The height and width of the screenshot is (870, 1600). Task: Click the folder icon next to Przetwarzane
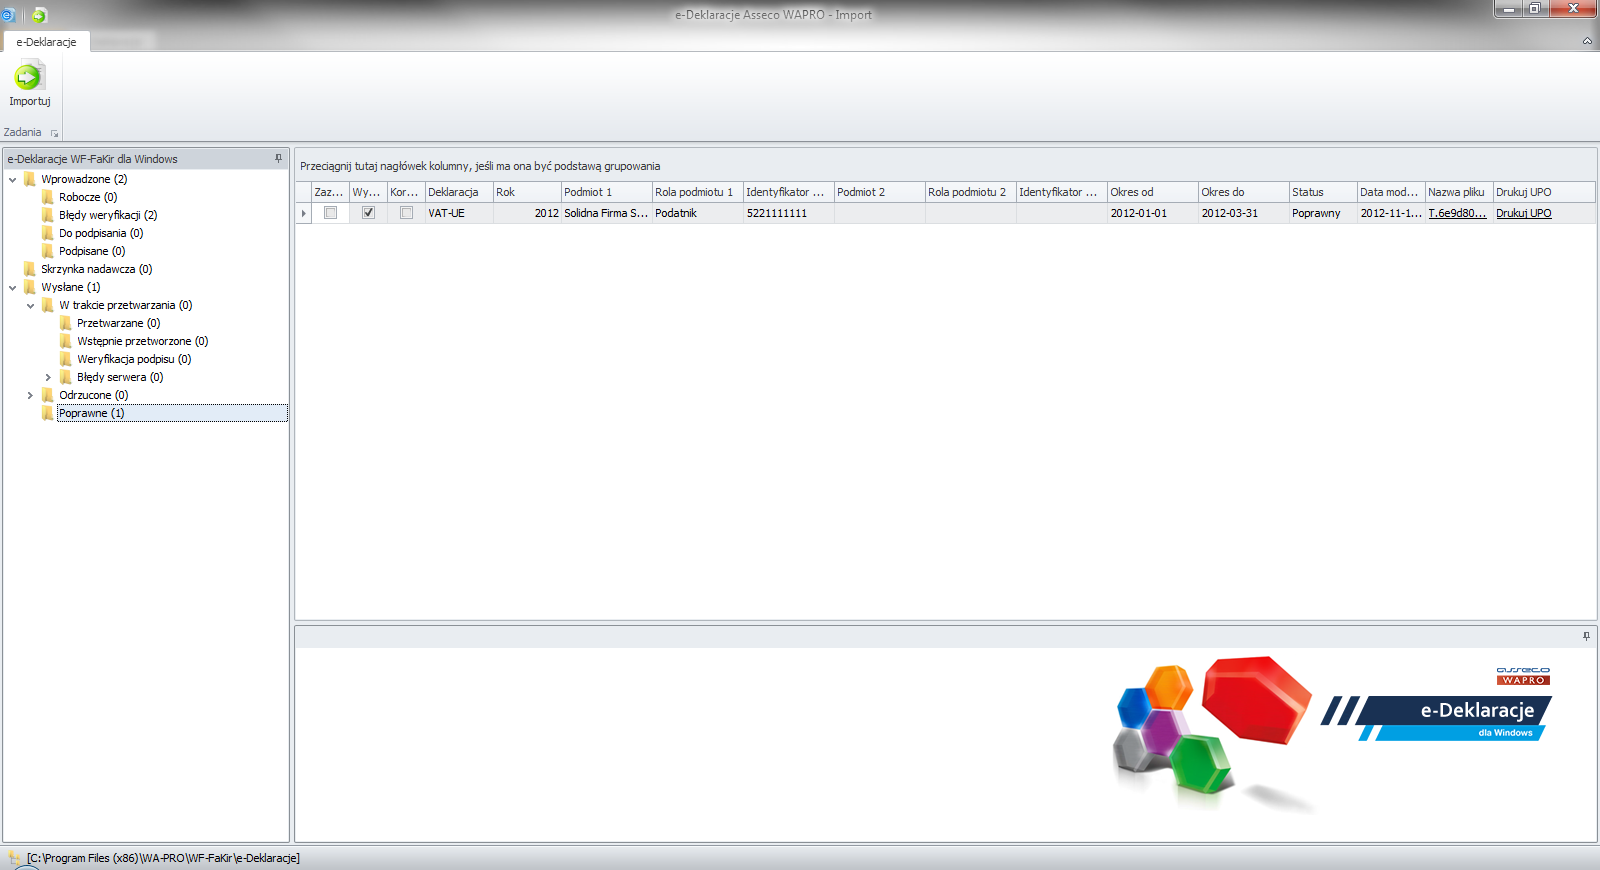65,323
